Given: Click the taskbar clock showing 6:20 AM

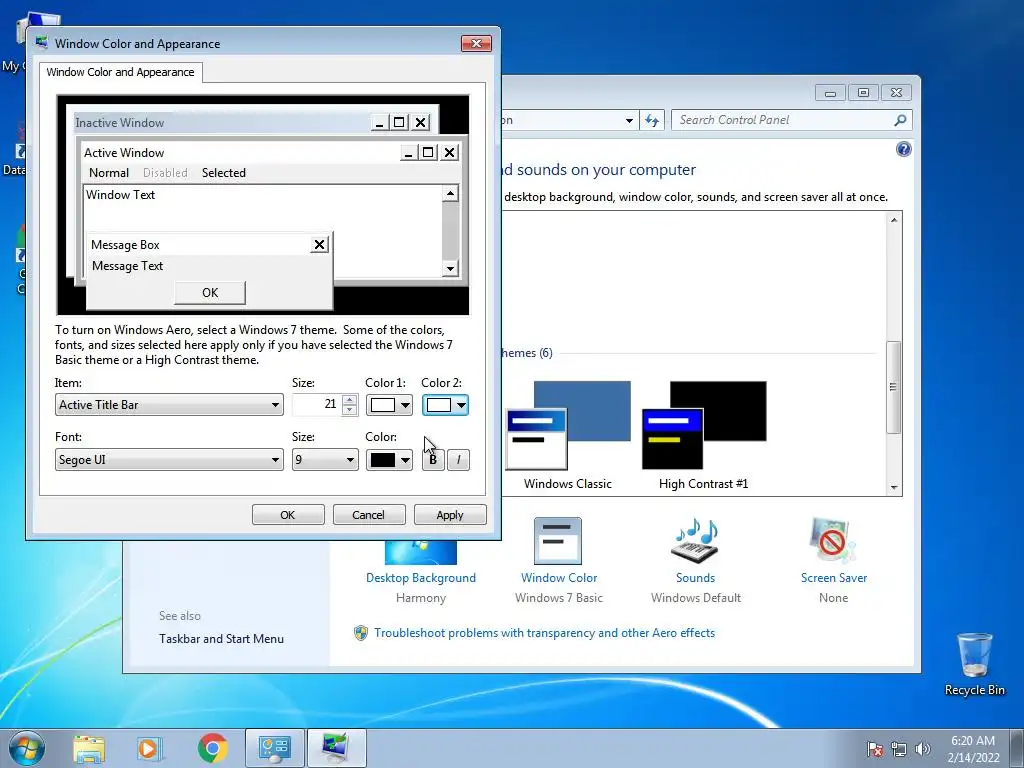Looking at the screenshot, I should [x=973, y=749].
